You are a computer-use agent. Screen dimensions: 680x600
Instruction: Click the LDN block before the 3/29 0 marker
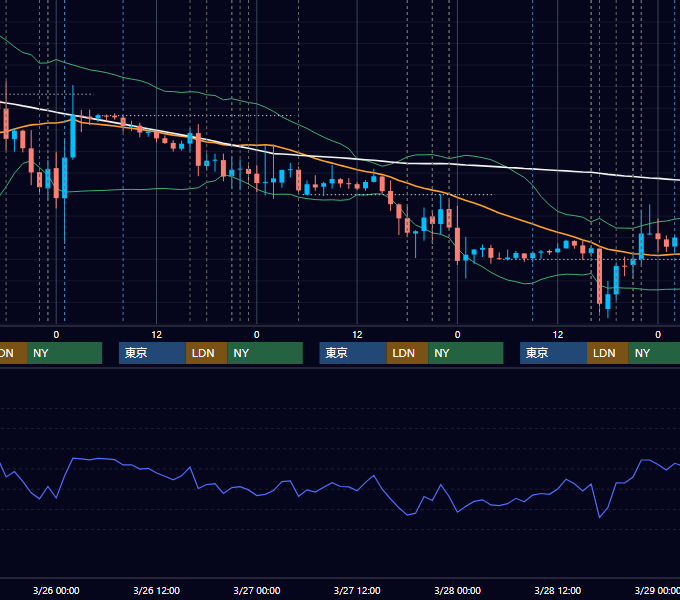pos(608,353)
